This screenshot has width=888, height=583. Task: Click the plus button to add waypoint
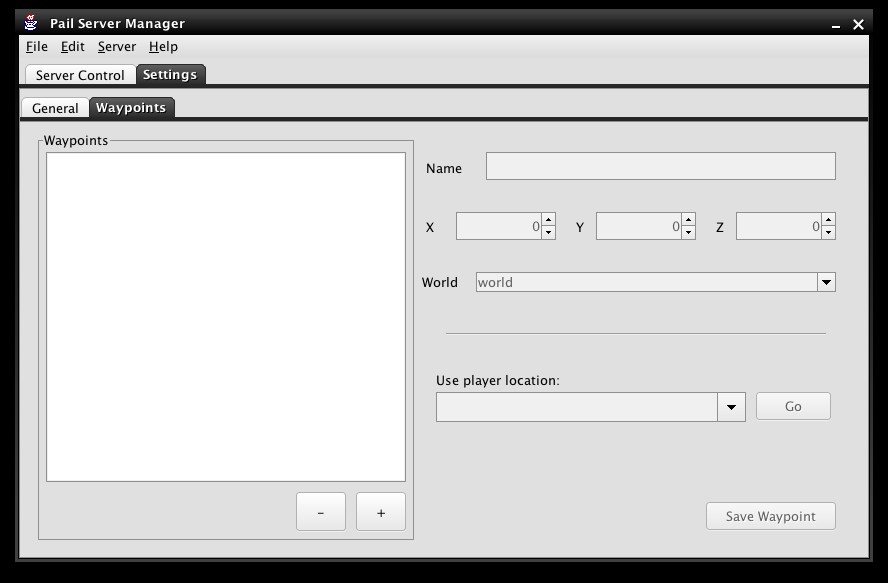click(381, 512)
